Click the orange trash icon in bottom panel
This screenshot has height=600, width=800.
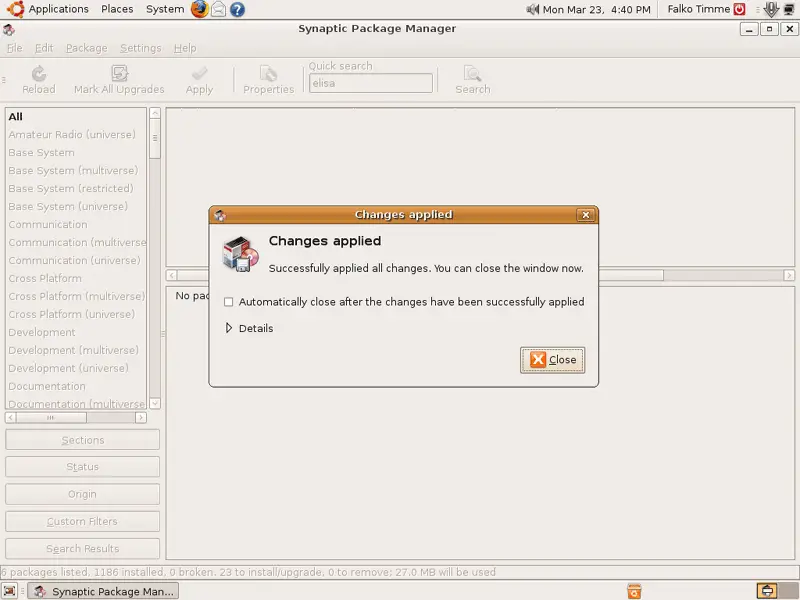pyautogui.click(x=634, y=591)
